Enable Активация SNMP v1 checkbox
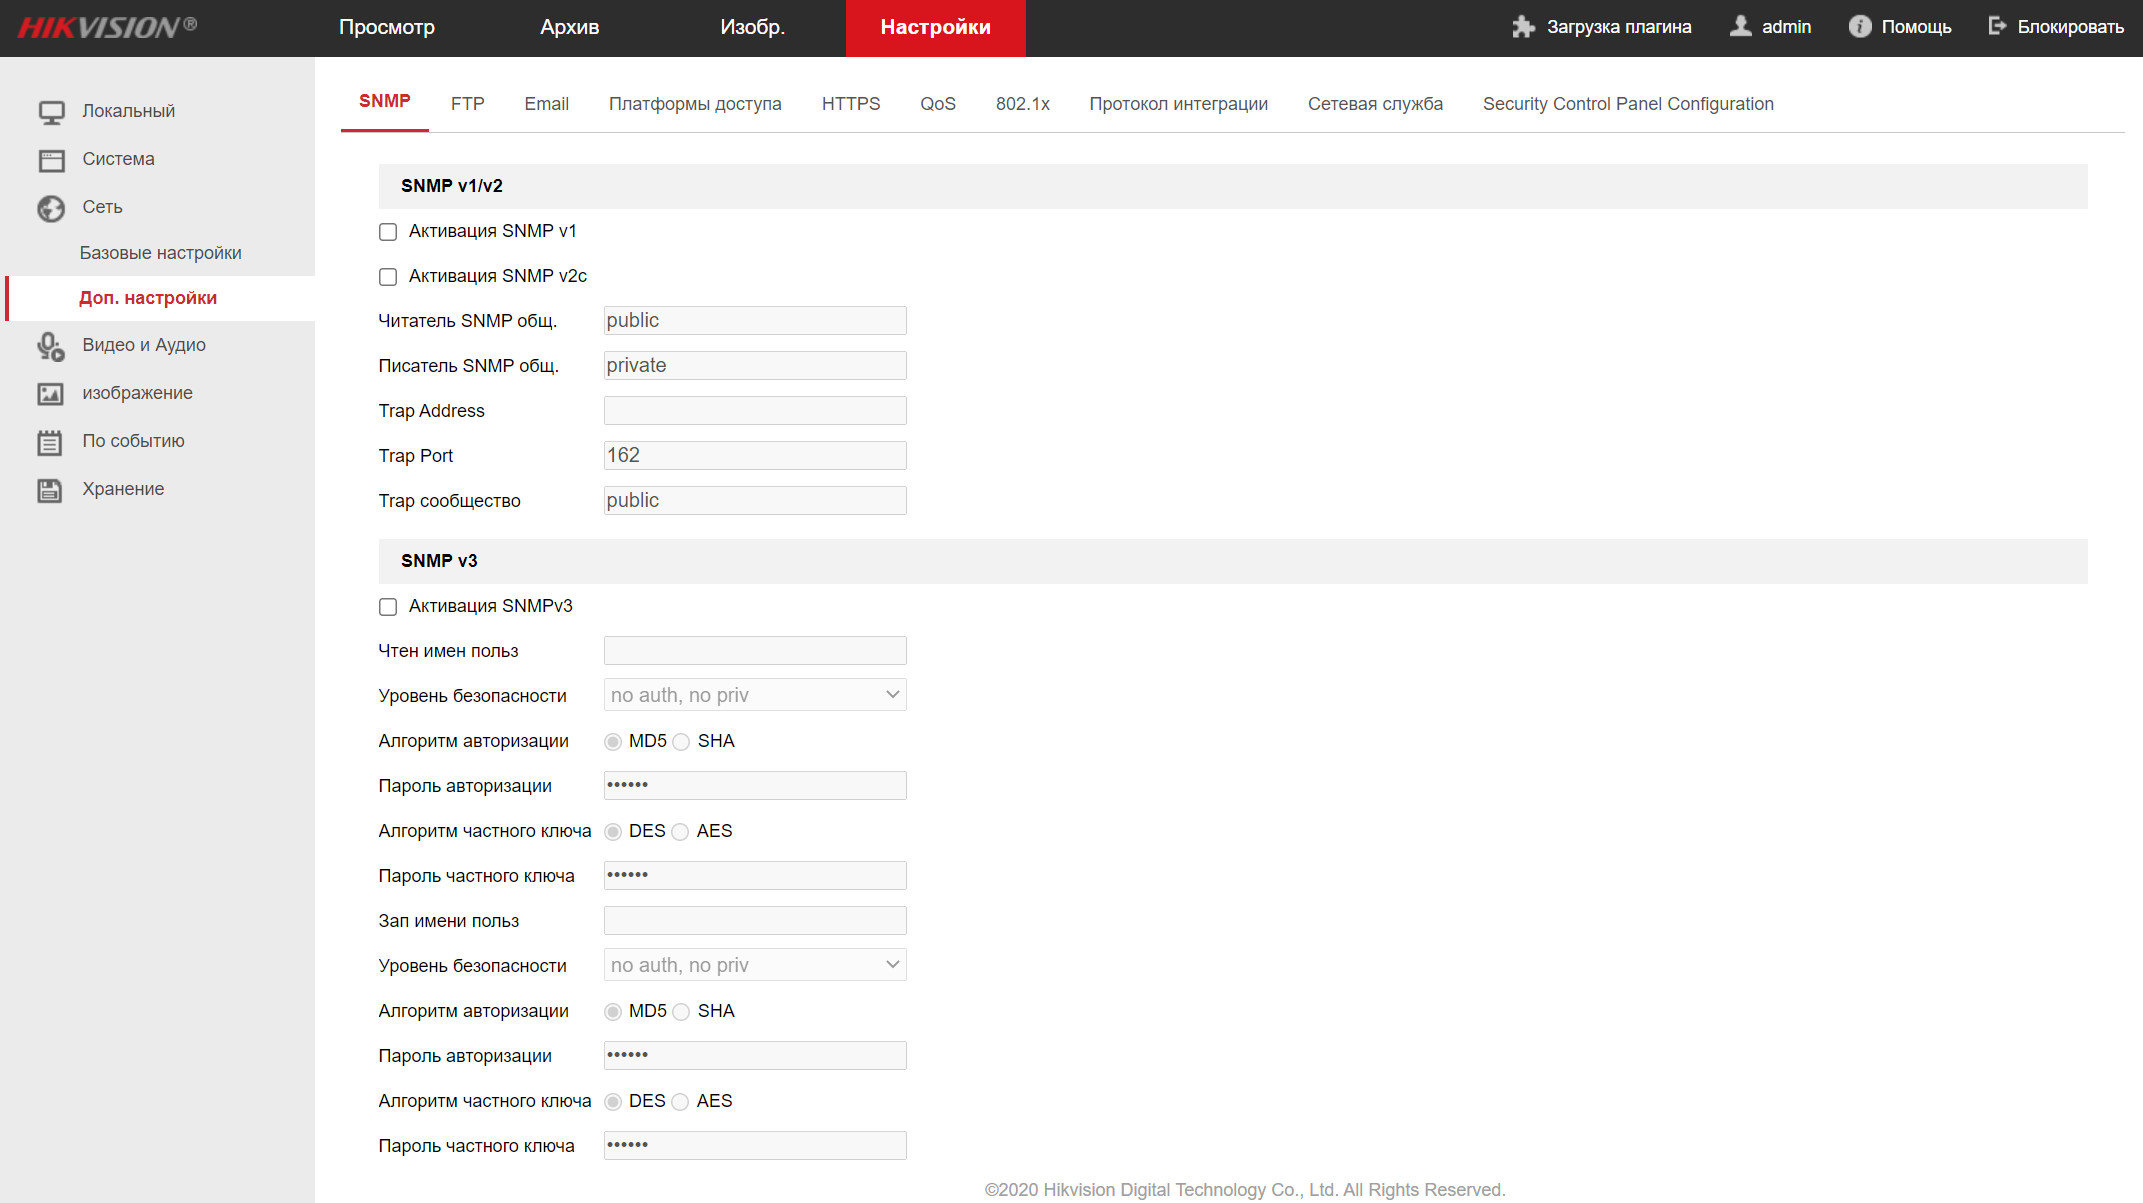 (x=388, y=232)
